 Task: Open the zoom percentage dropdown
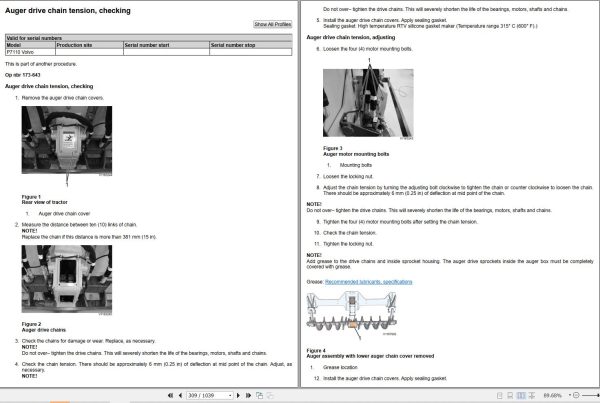(x=570, y=395)
